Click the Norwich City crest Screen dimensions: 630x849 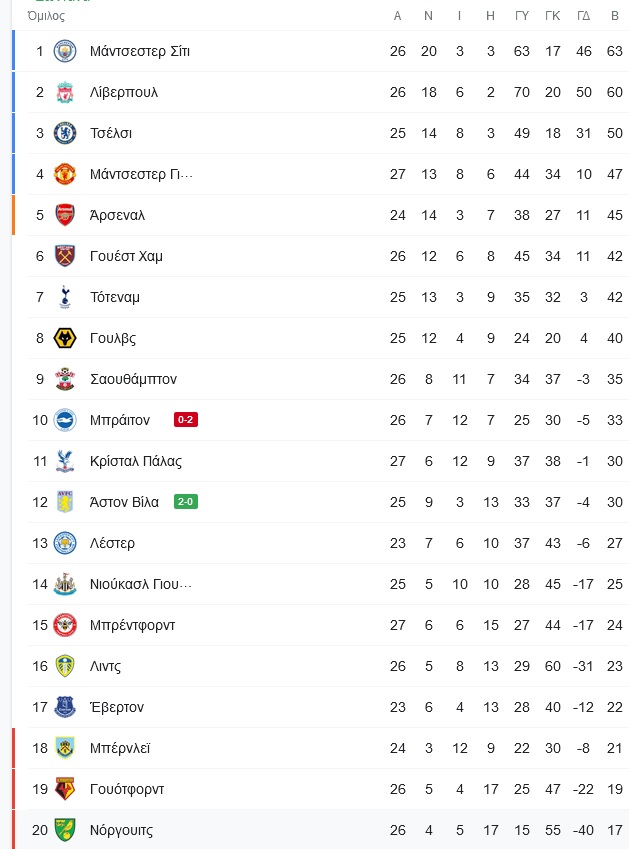65,830
